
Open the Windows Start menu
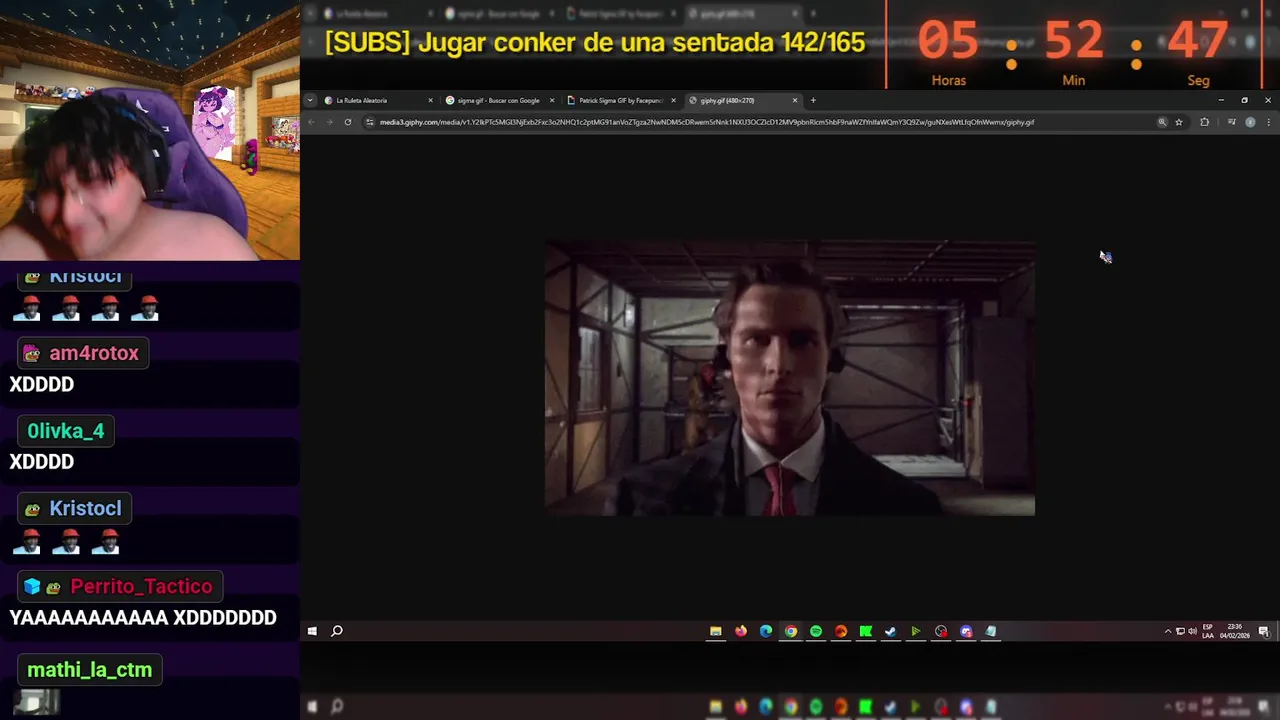[x=312, y=631]
